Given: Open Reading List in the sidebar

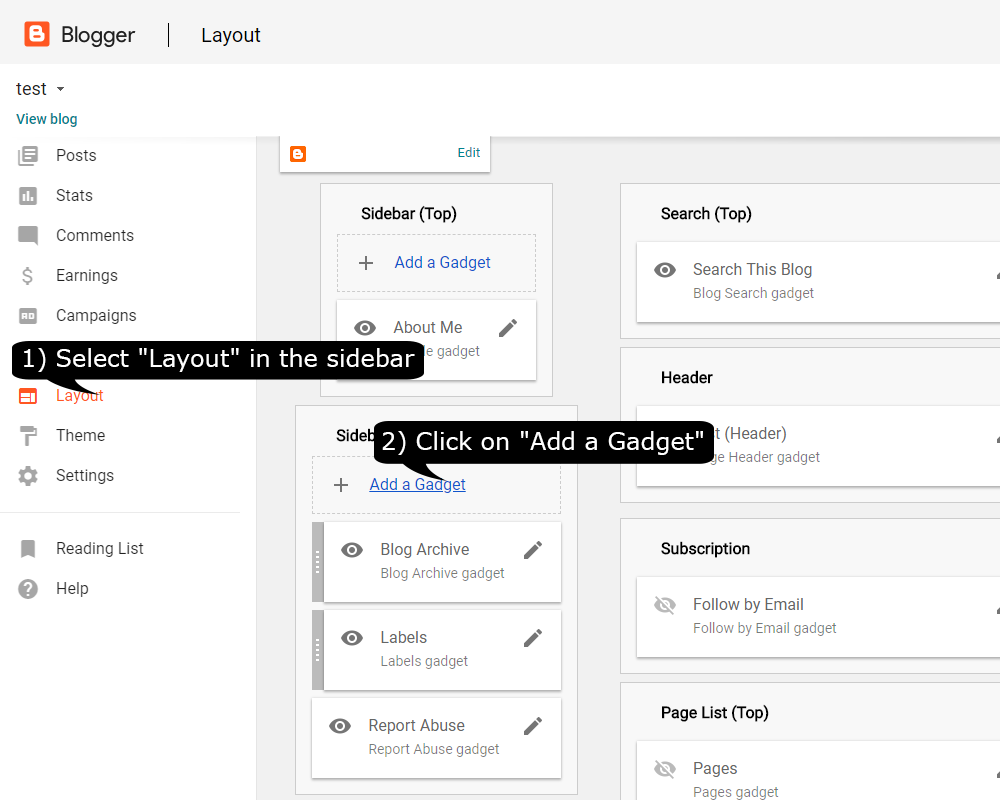Looking at the screenshot, I should (x=99, y=549).
